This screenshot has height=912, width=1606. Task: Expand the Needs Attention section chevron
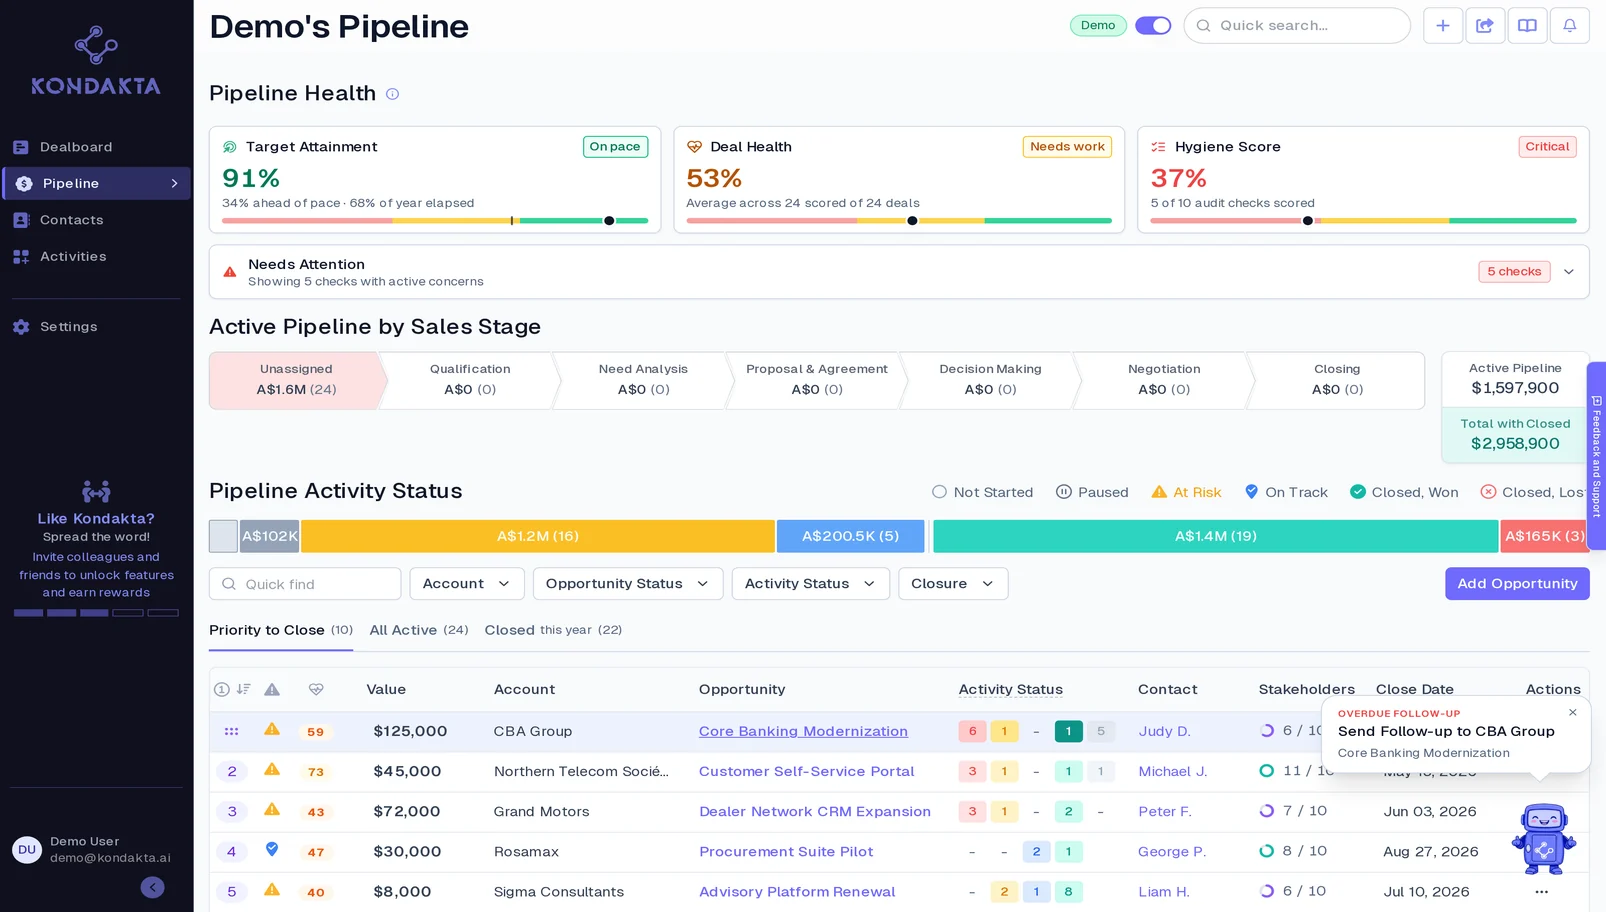coord(1569,272)
